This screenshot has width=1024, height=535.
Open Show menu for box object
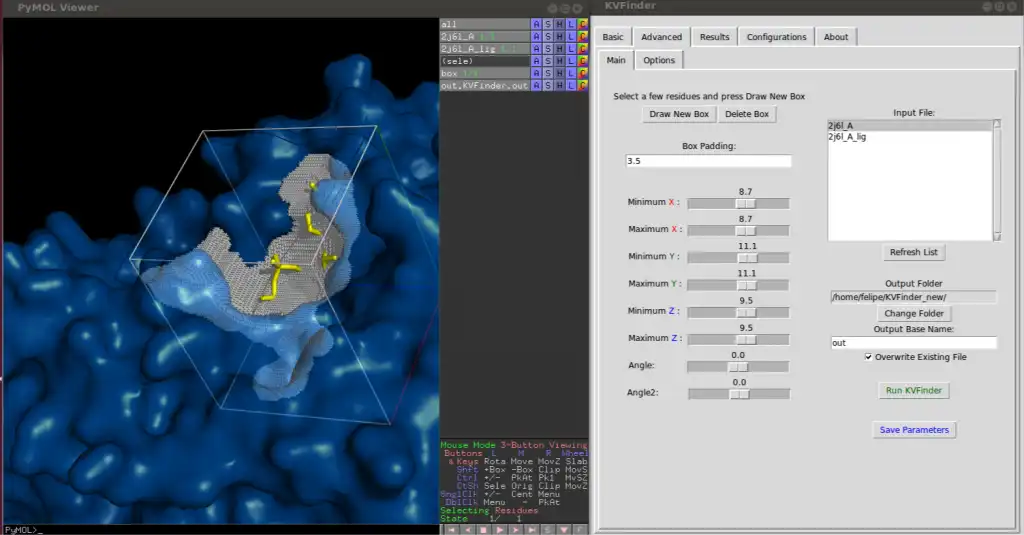pyautogui.click(x=548, y=73)
